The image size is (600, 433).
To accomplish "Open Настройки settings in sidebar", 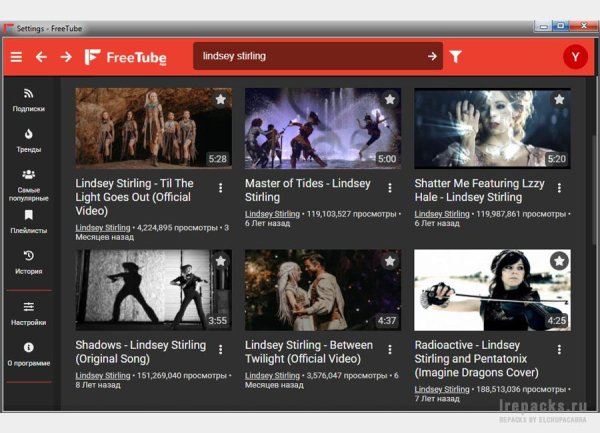I will [29, 314].
